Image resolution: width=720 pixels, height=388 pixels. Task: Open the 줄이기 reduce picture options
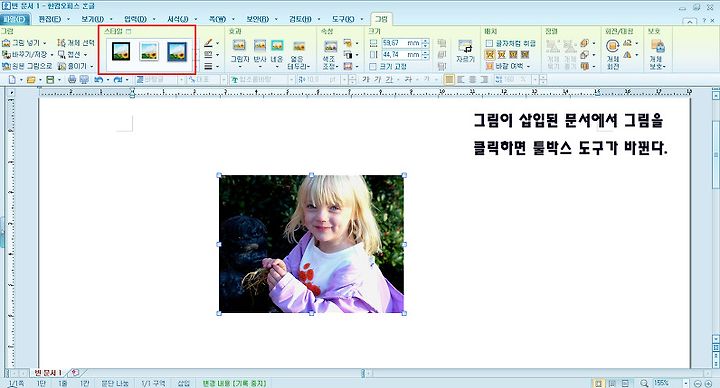pos(75,66)
